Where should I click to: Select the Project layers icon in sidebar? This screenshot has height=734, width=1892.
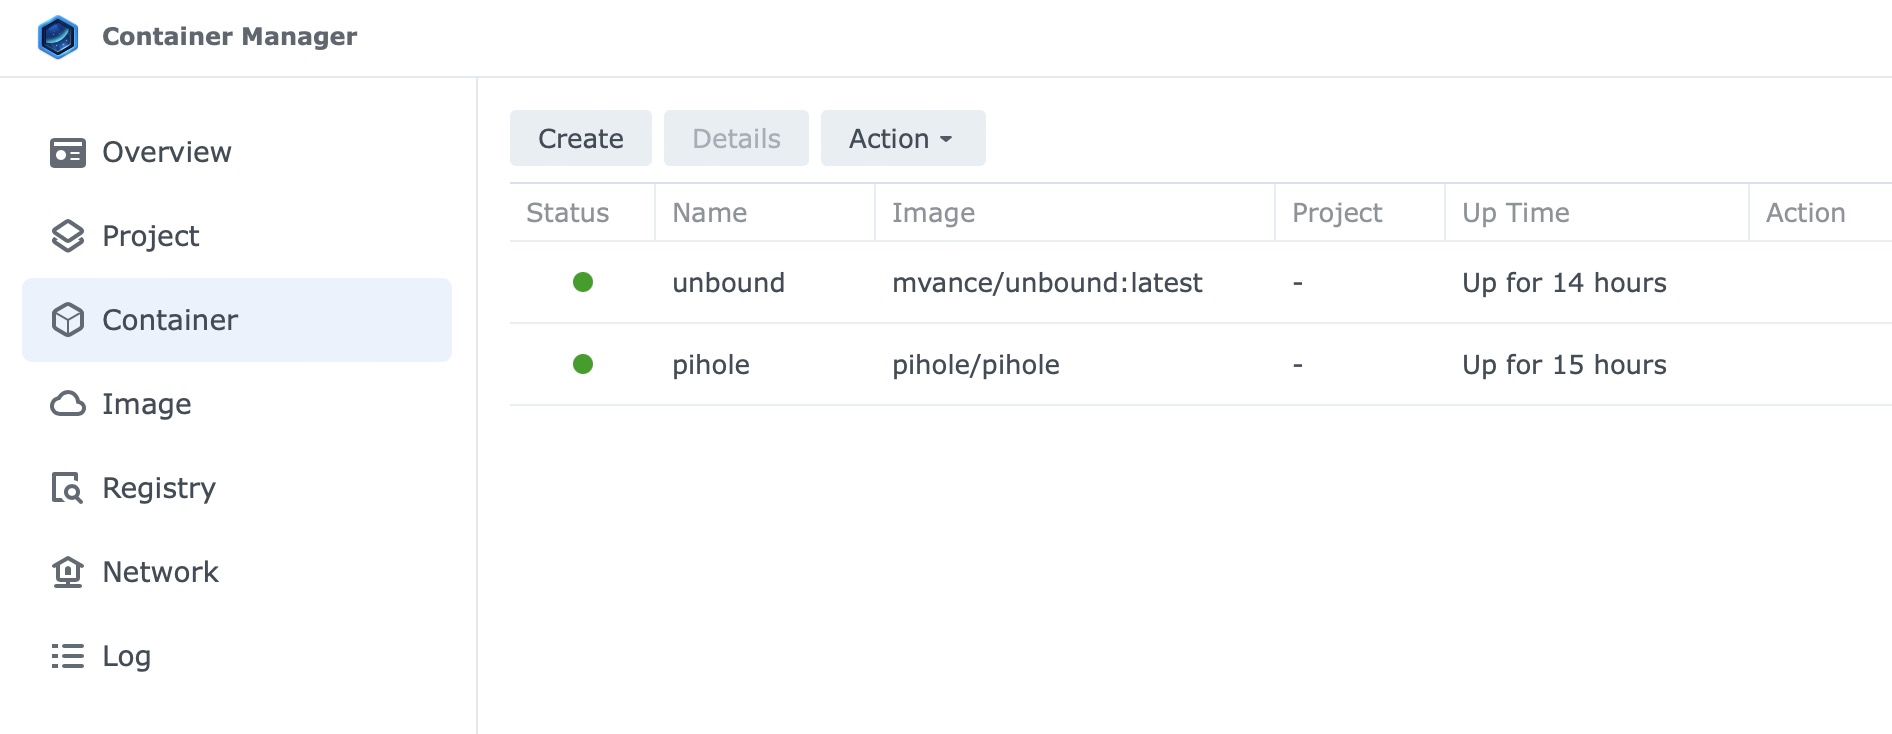pos(68,236)
